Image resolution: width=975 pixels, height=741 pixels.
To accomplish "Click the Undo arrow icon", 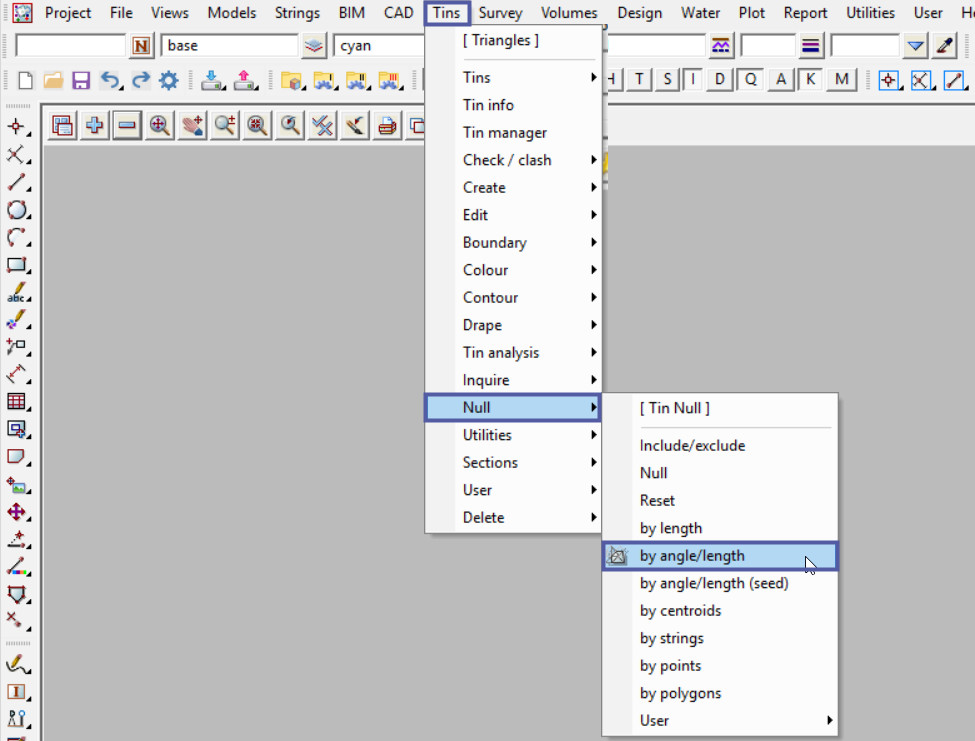I will tap(111, 81).
